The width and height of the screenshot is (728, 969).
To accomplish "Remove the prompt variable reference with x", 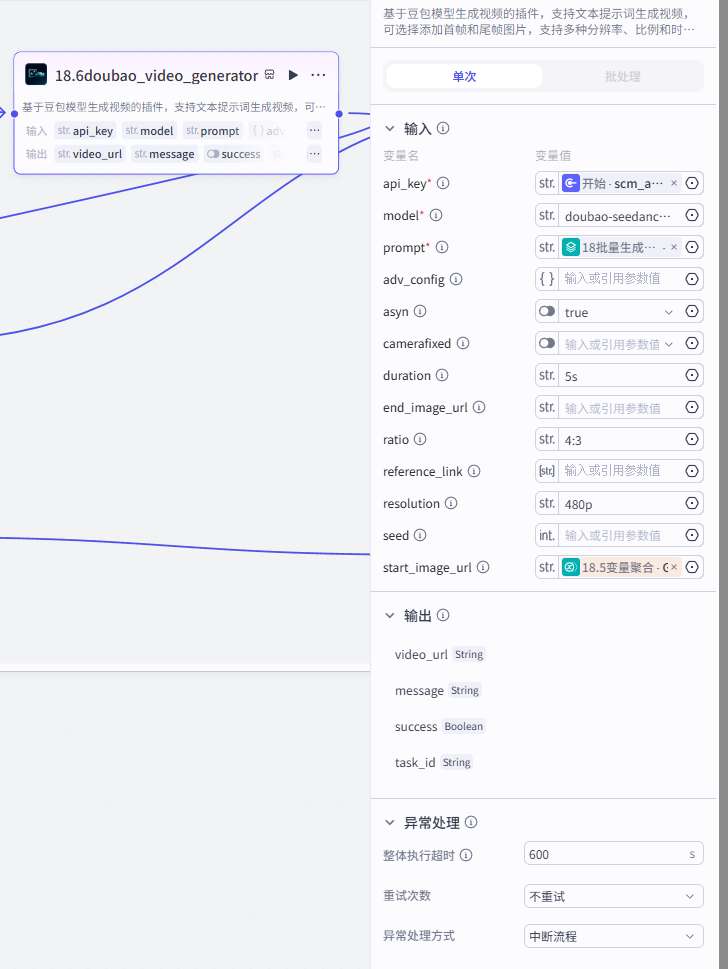I will tap(674, 247).
